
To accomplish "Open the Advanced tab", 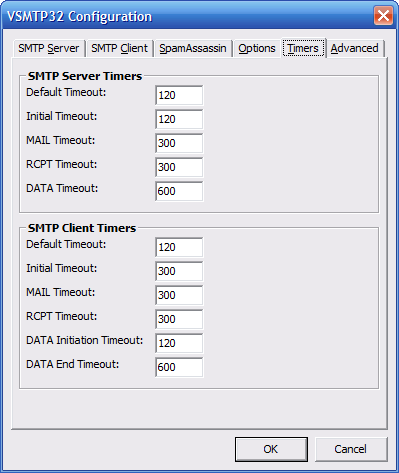I will (355, 49).
